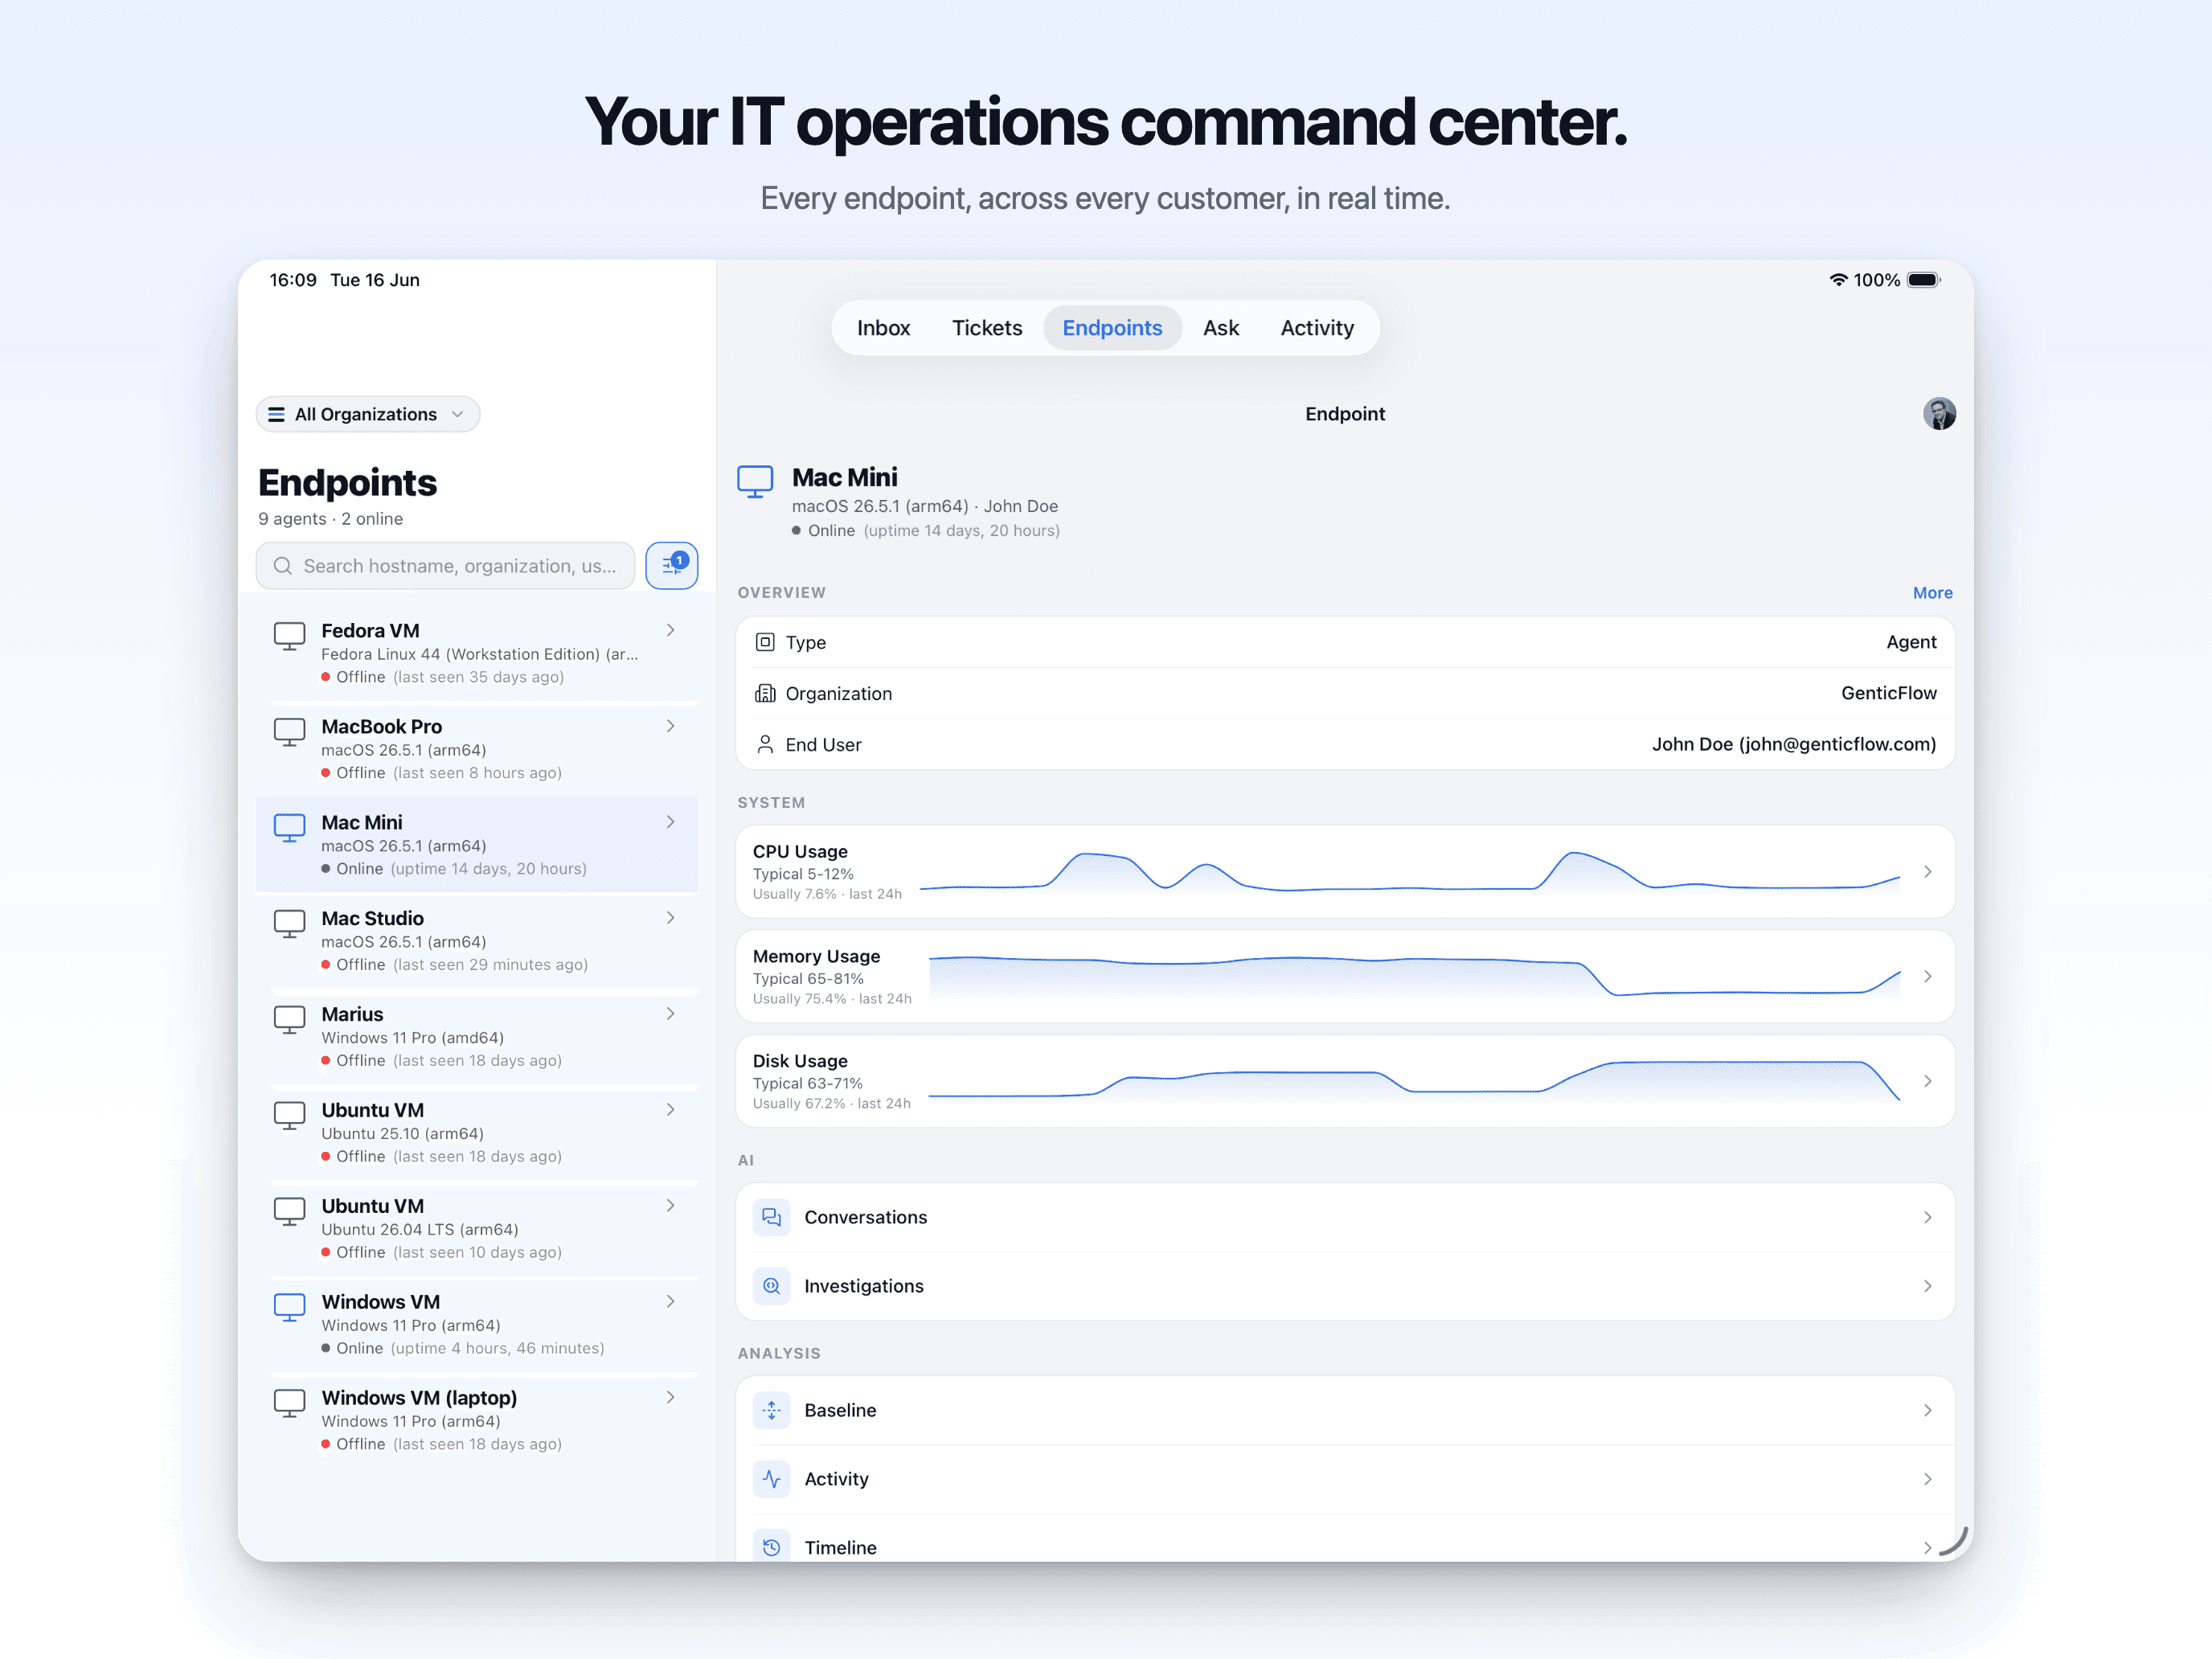Click the Conversations chat bubbles icon
The height and width of the screenshot is (1659, 2212).
[771, 1217]
